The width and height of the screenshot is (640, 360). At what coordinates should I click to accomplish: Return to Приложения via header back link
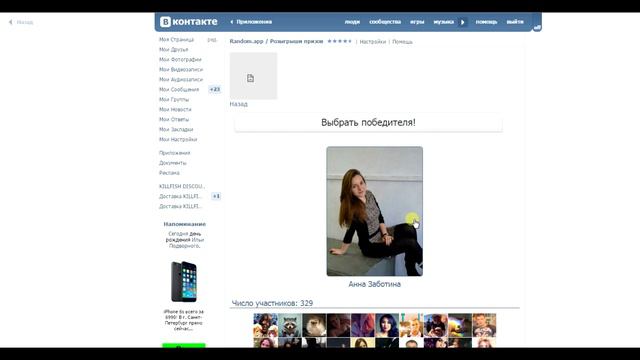tap(251, 22)
